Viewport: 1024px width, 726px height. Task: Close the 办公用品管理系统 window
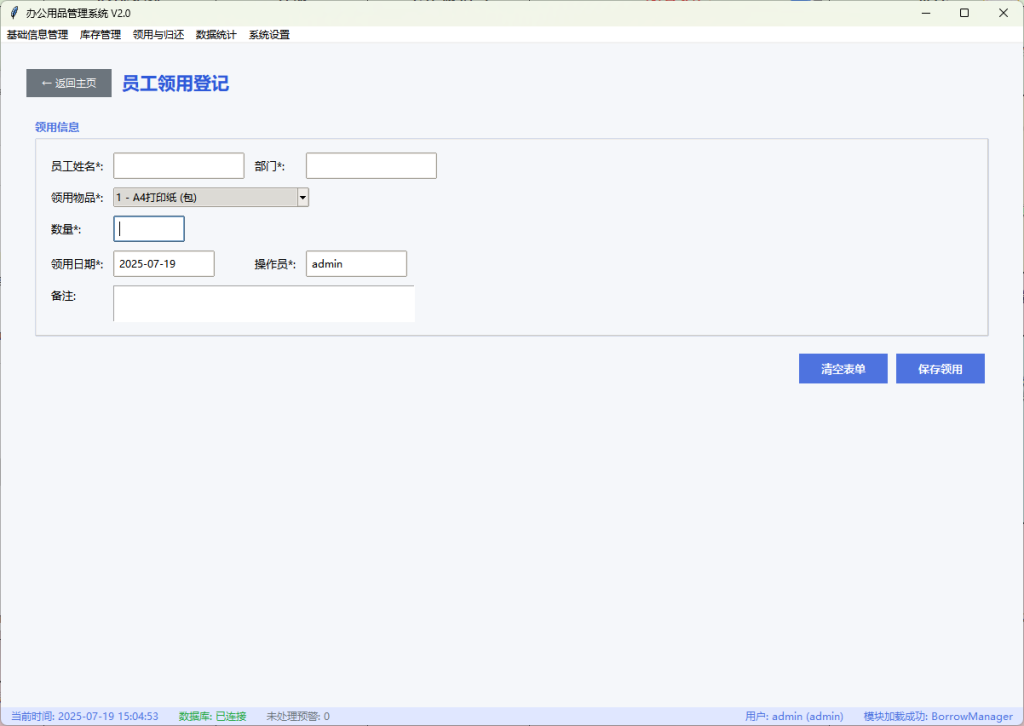(1002, 13)
